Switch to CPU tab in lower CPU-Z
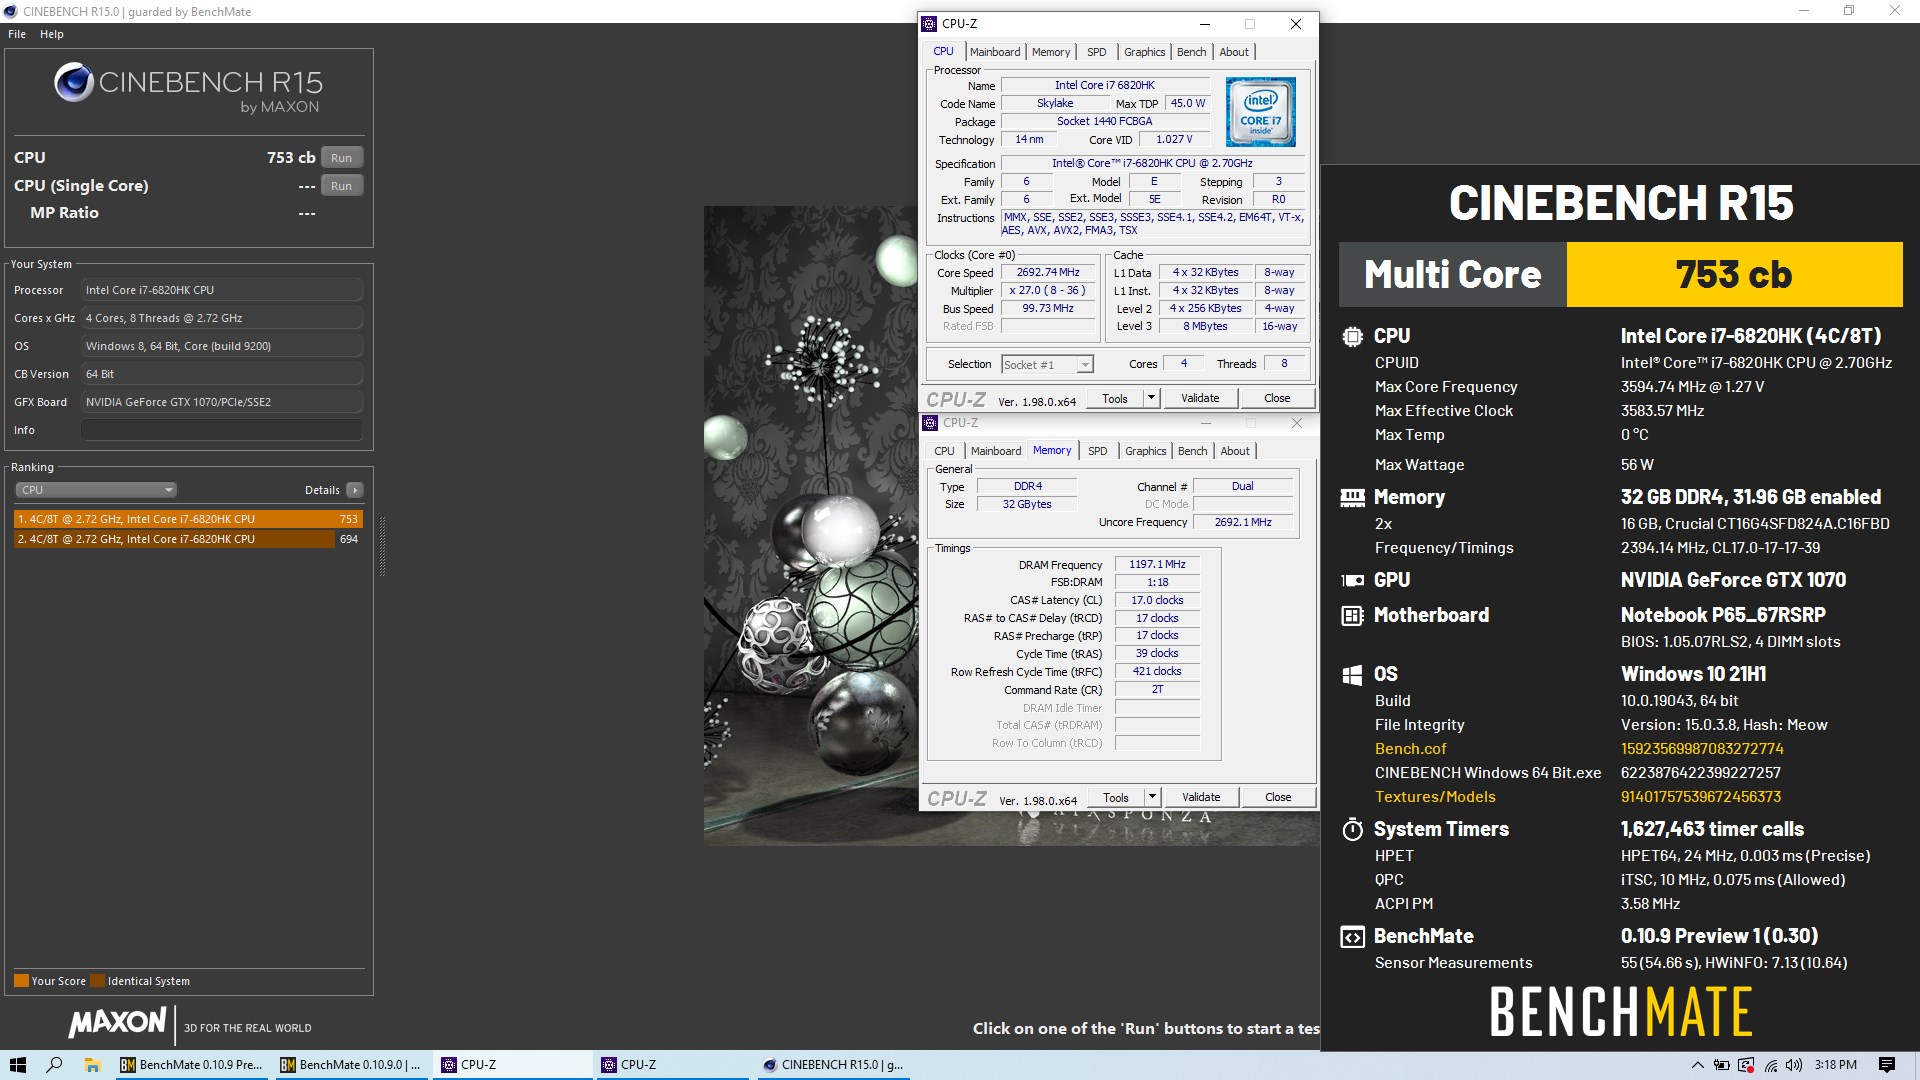The height and width of the screenshot is (1080, 1920). tap(944, 451)
